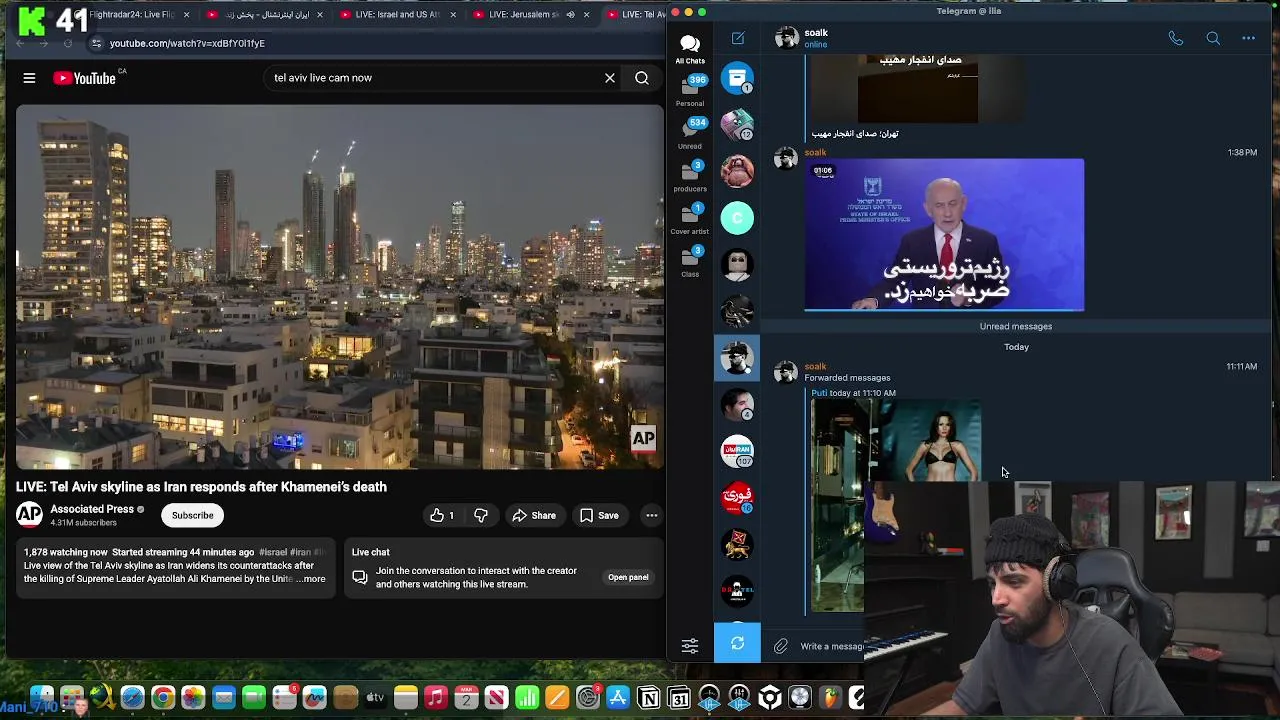
Task: Share the live video
Action: (x=534, y=516)
